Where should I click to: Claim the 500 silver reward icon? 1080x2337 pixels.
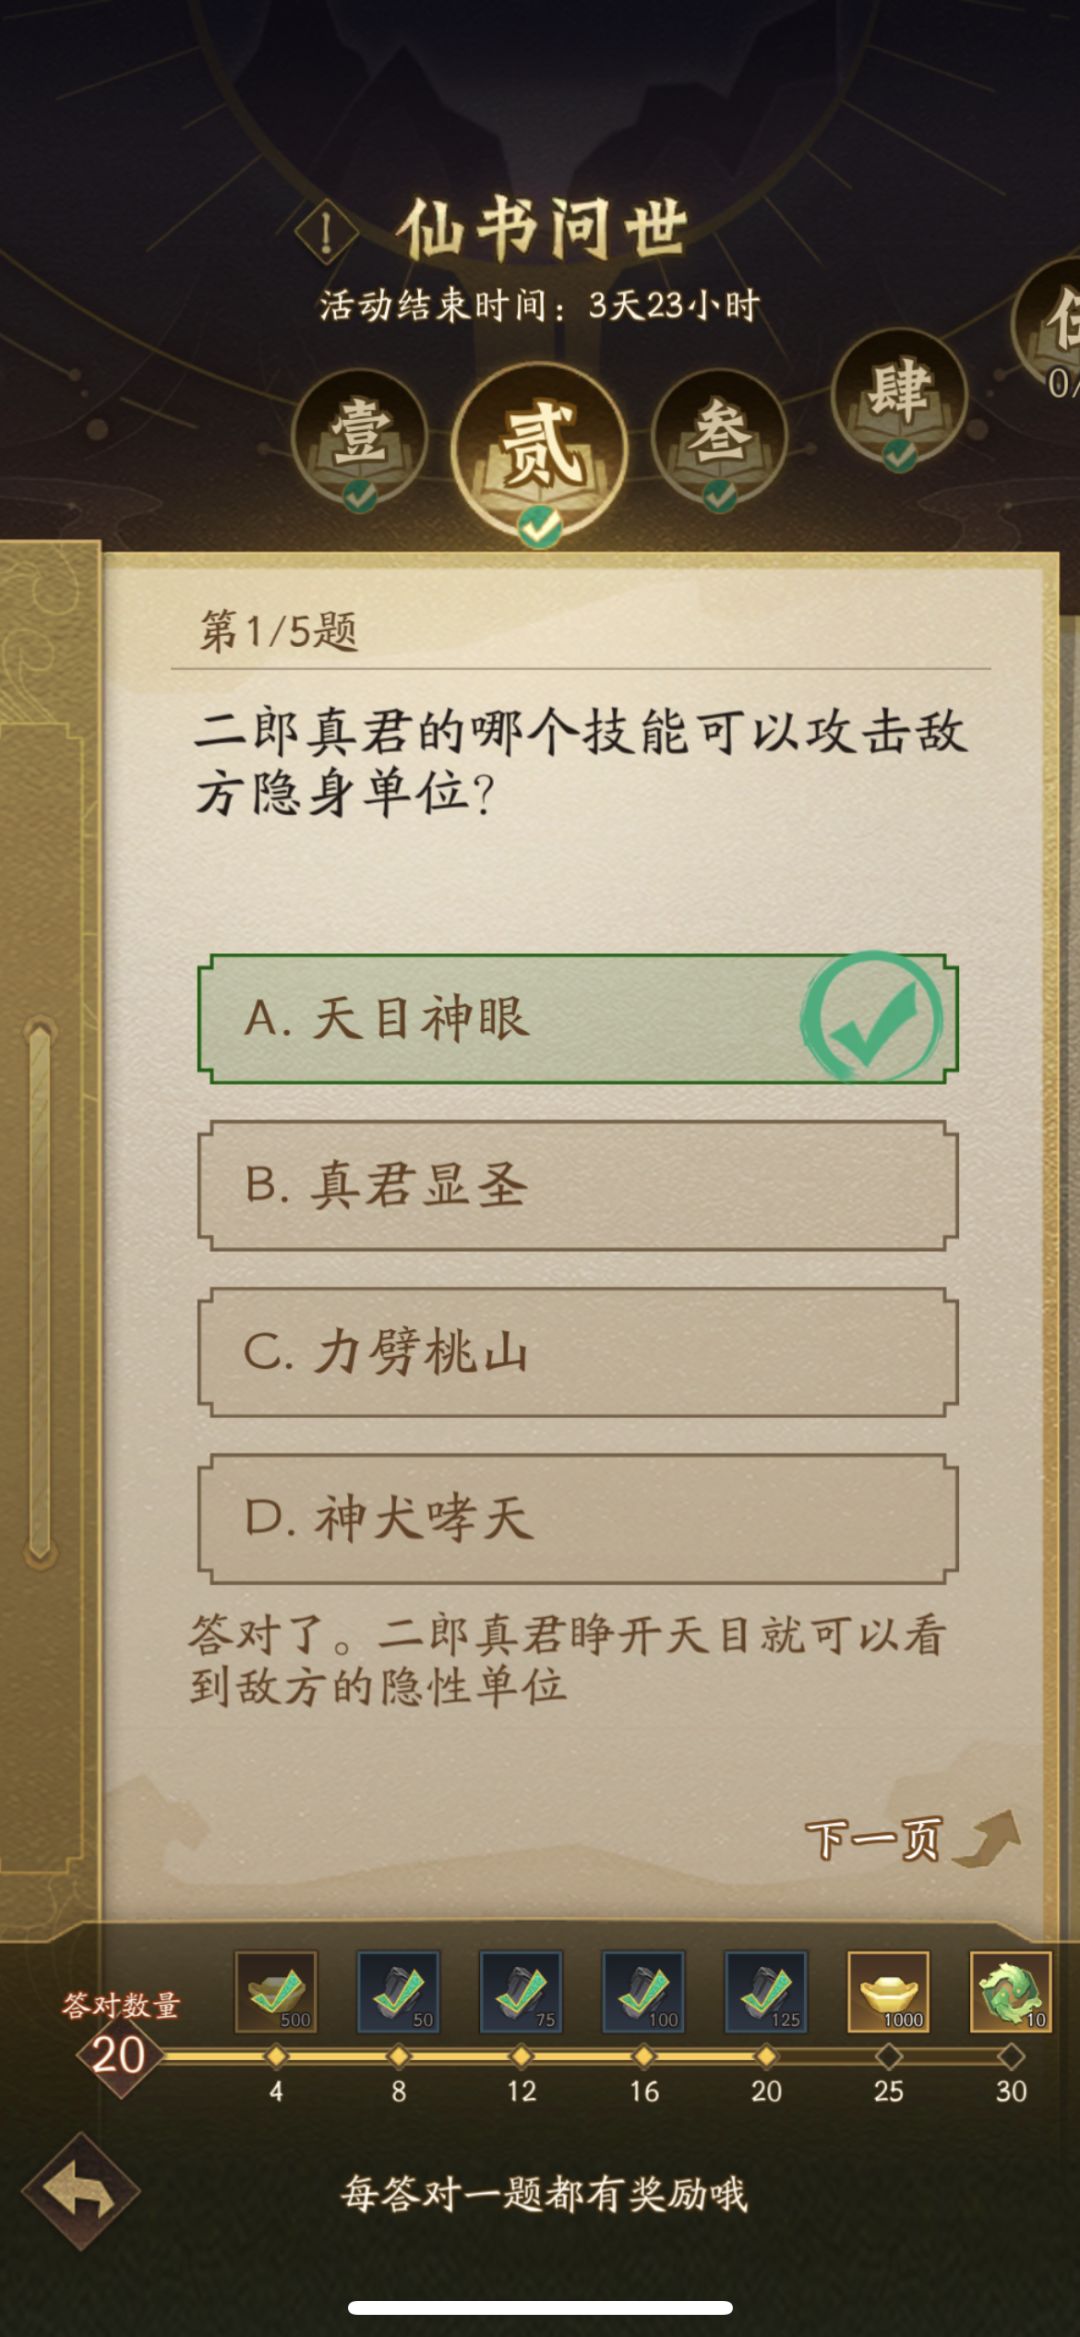coord(276,1991)
